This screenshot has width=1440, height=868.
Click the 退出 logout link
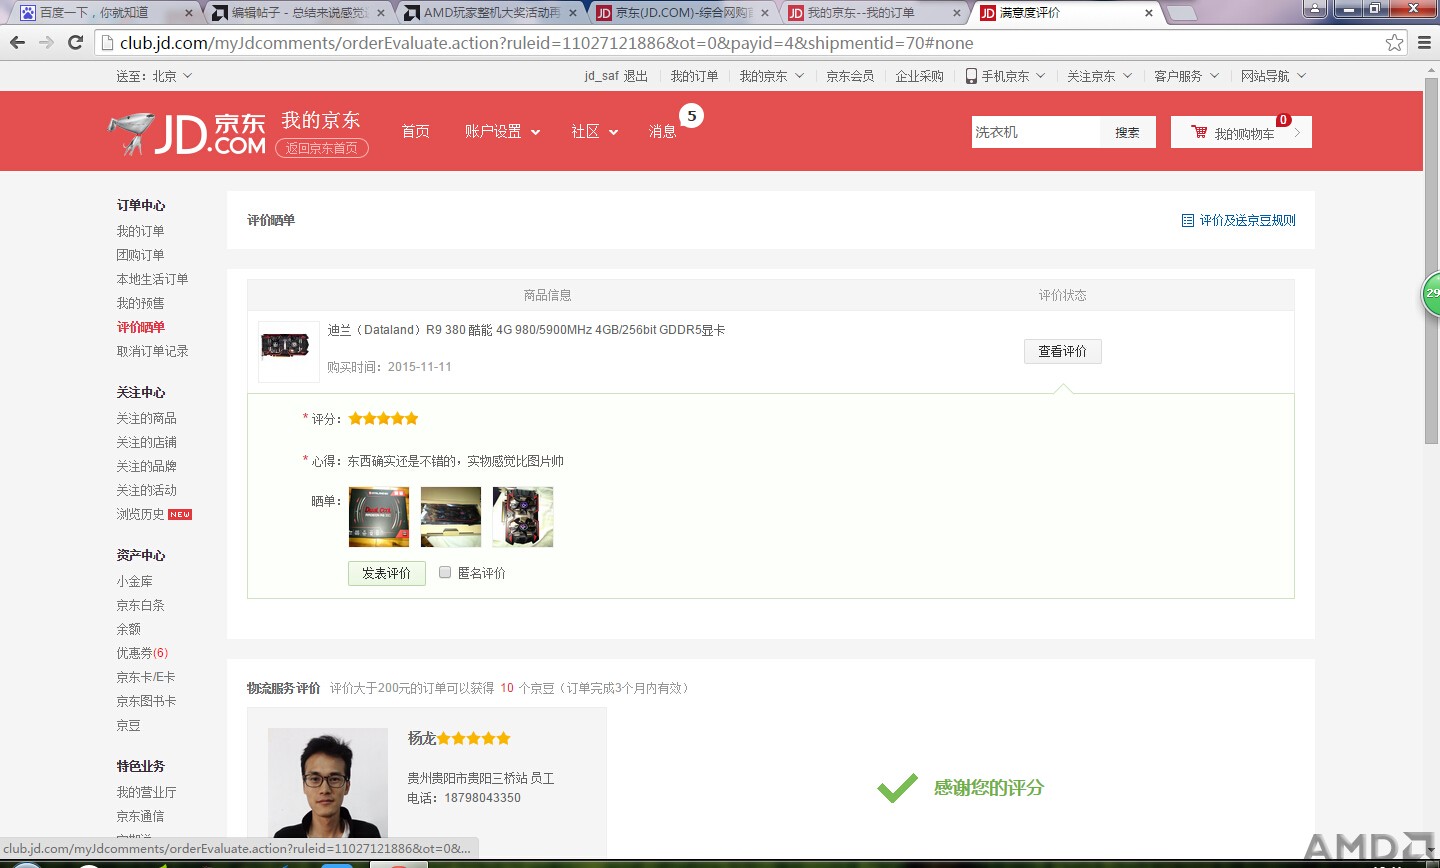point(635,76)
